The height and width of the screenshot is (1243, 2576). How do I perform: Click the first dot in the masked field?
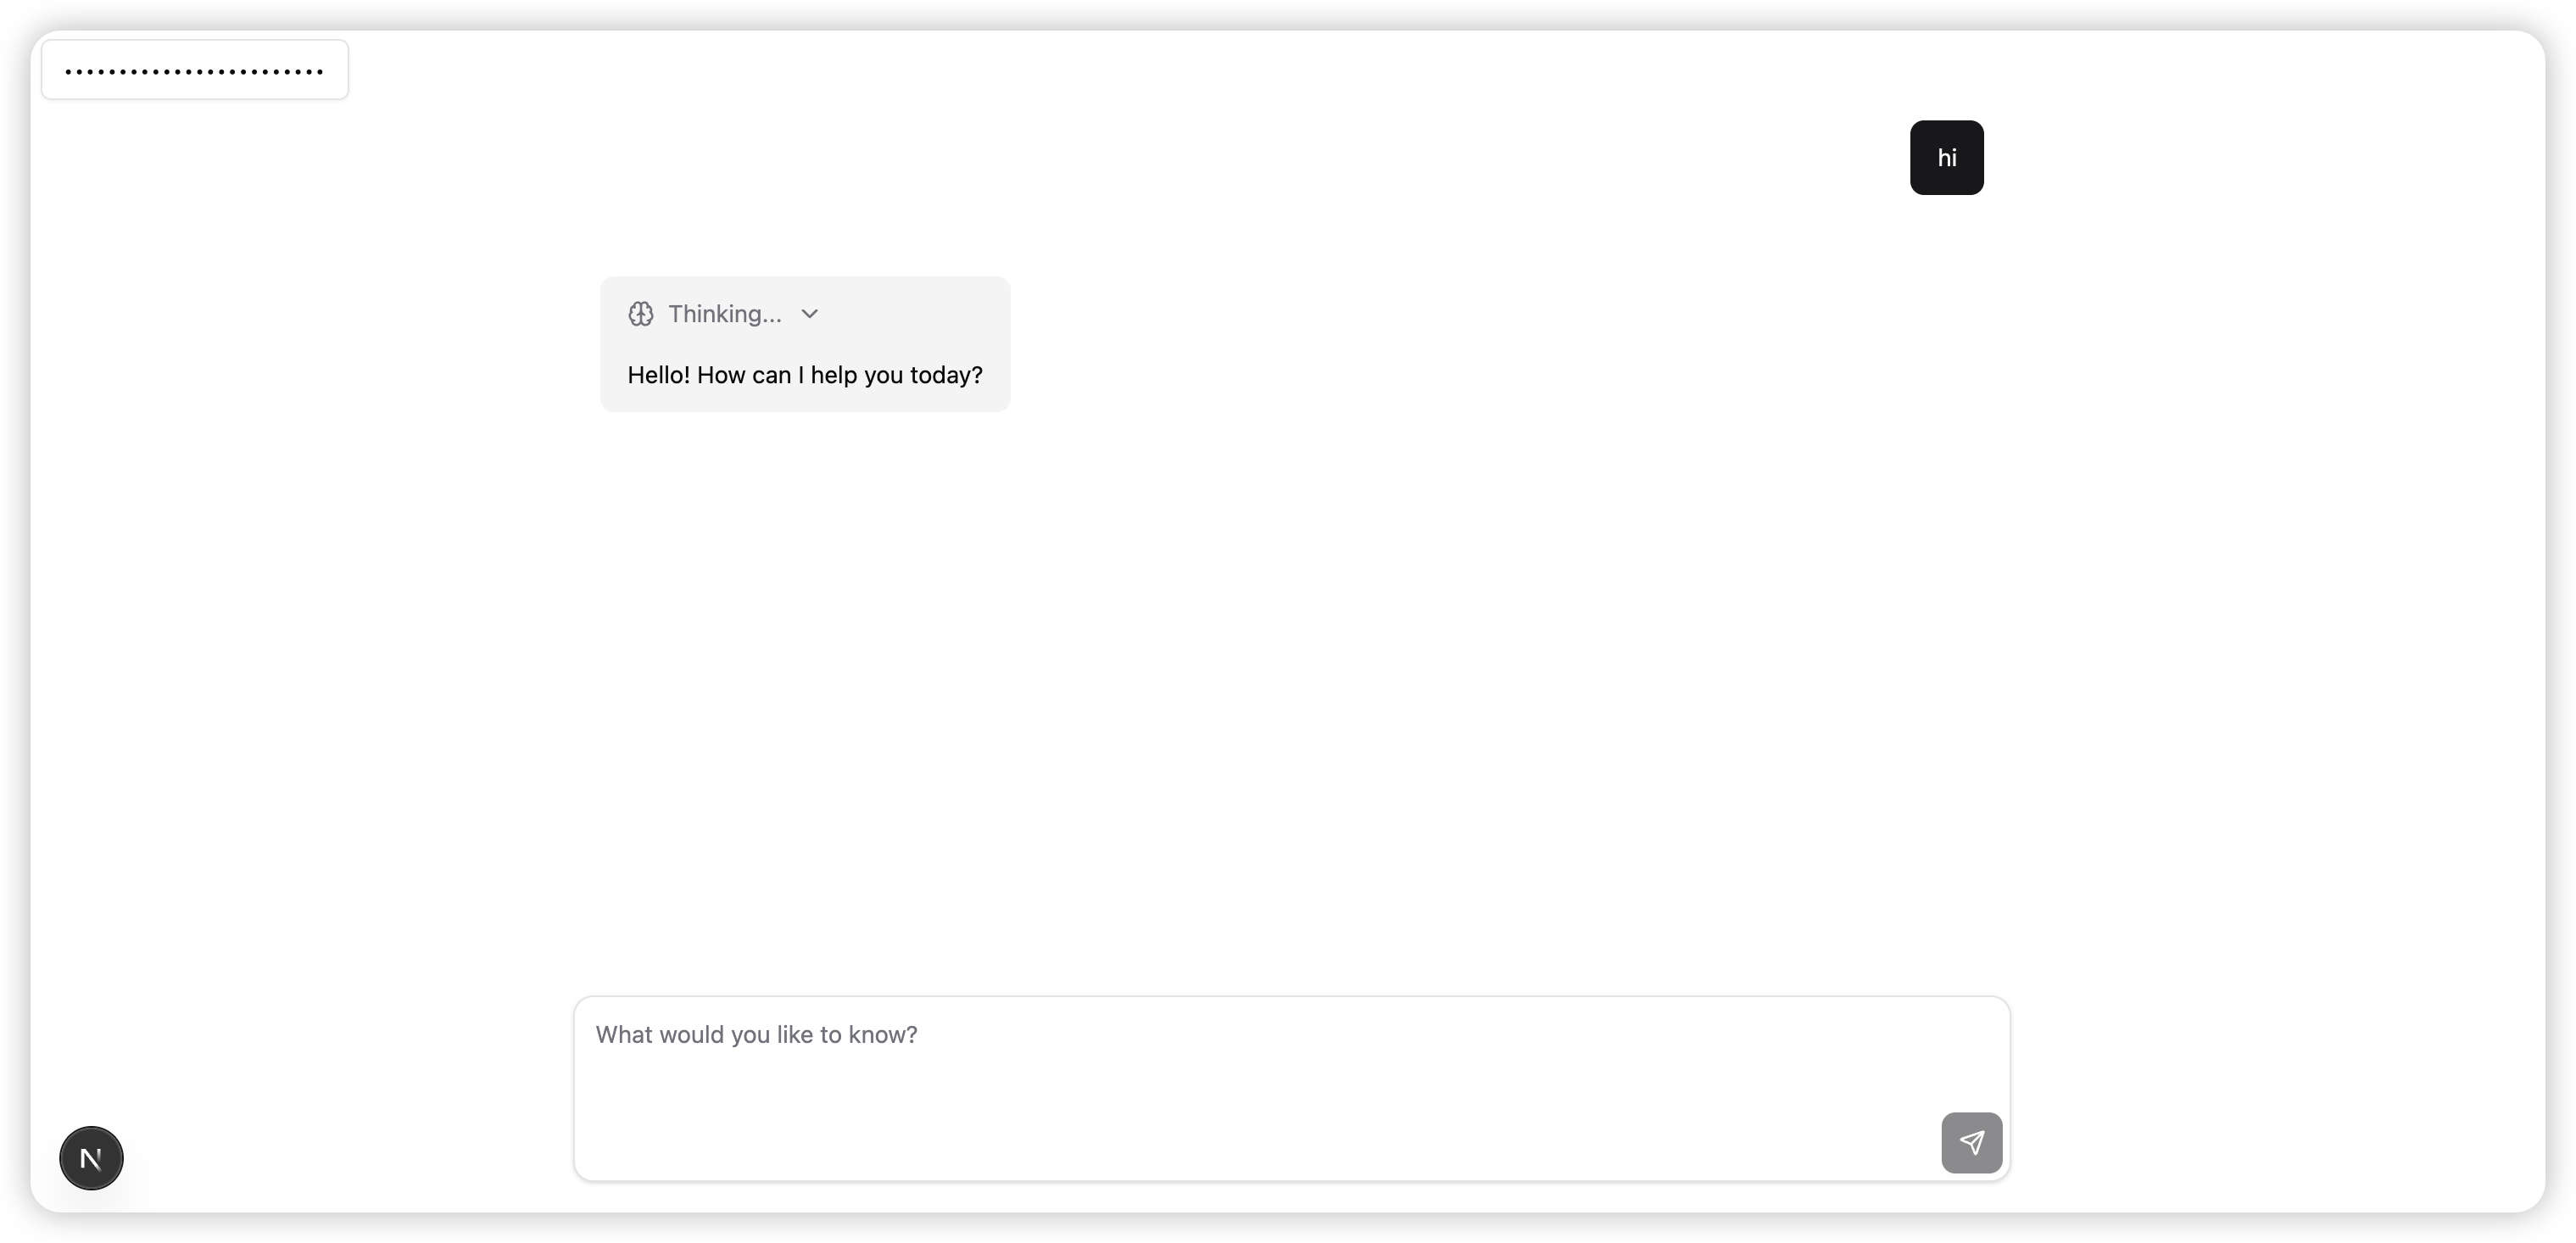[x=68, y=72]
